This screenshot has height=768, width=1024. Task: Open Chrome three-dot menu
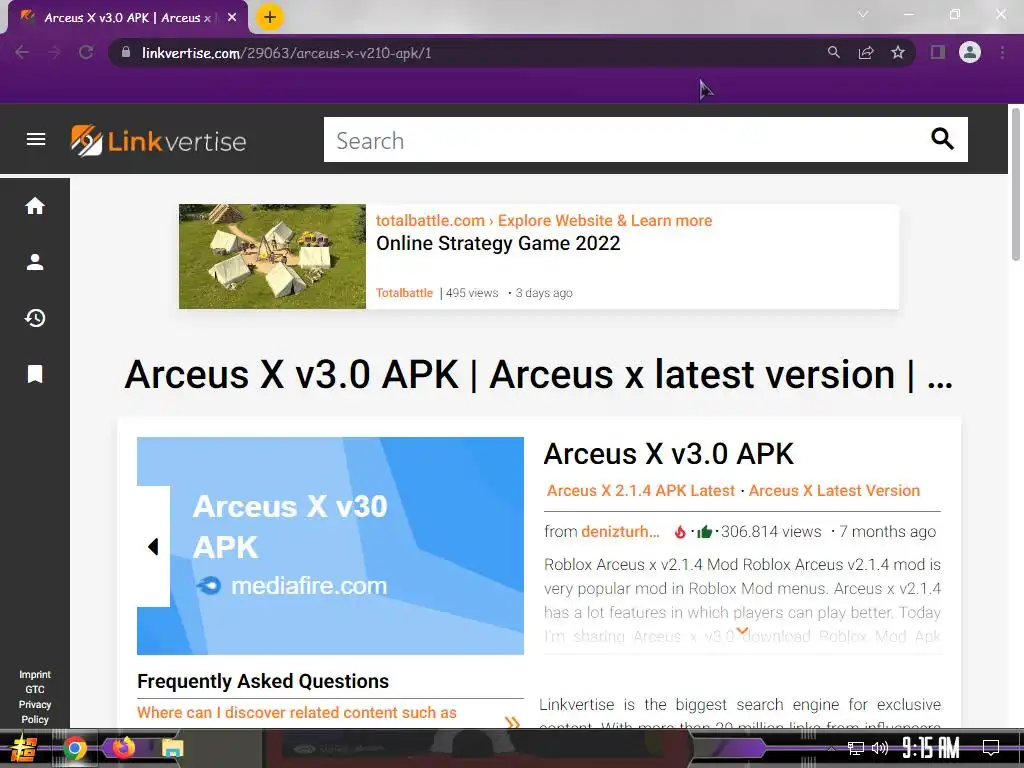click(1002, 52)
